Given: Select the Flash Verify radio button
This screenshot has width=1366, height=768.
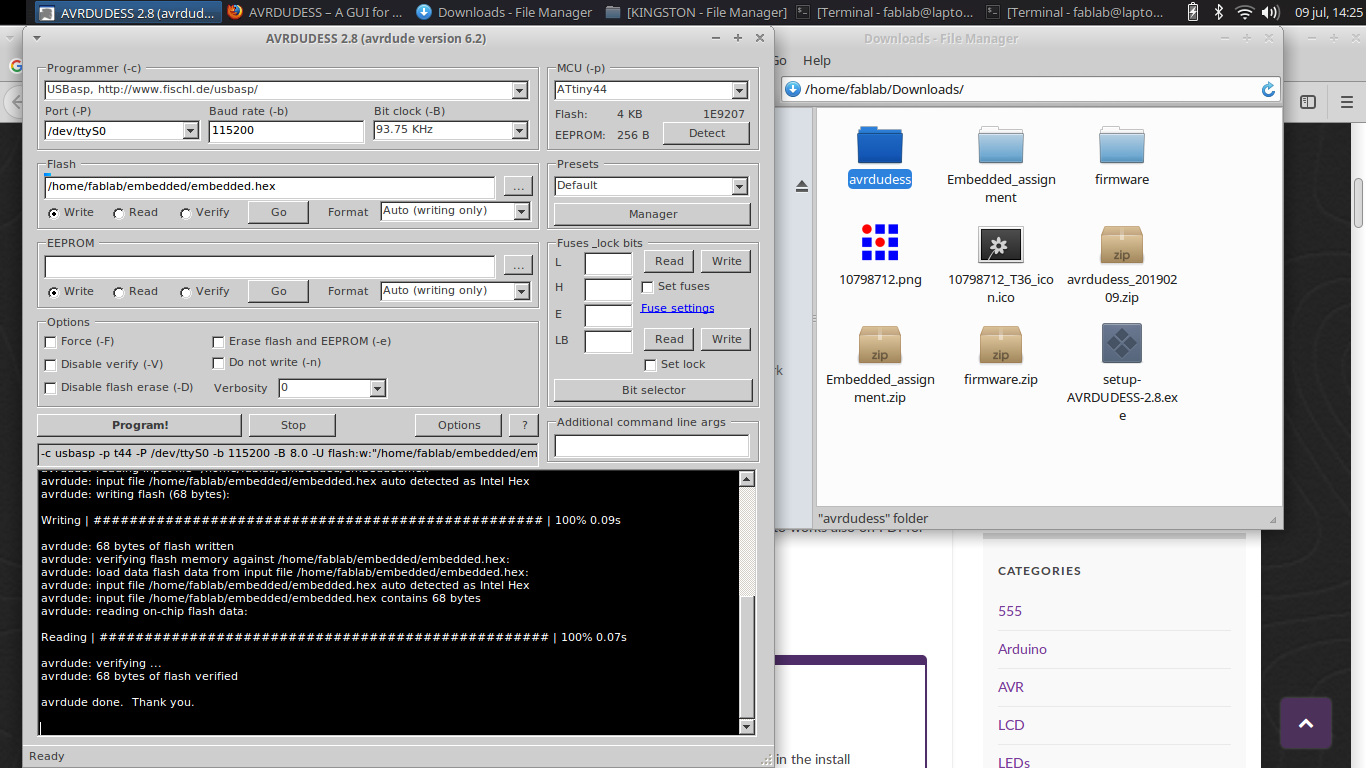Looking at the screenshot, I should coord(186,213).
